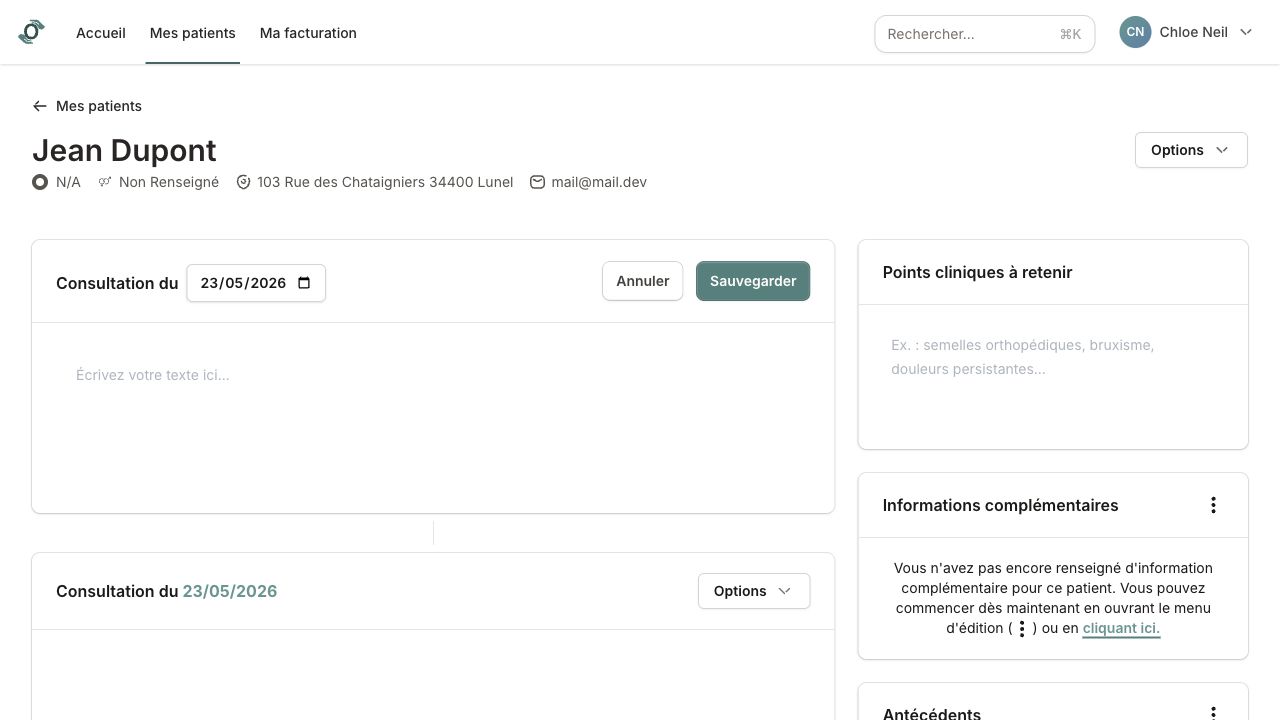Click the Annuler button
The height and width of the screenshot is (720, 1280).
click(643, 281)
